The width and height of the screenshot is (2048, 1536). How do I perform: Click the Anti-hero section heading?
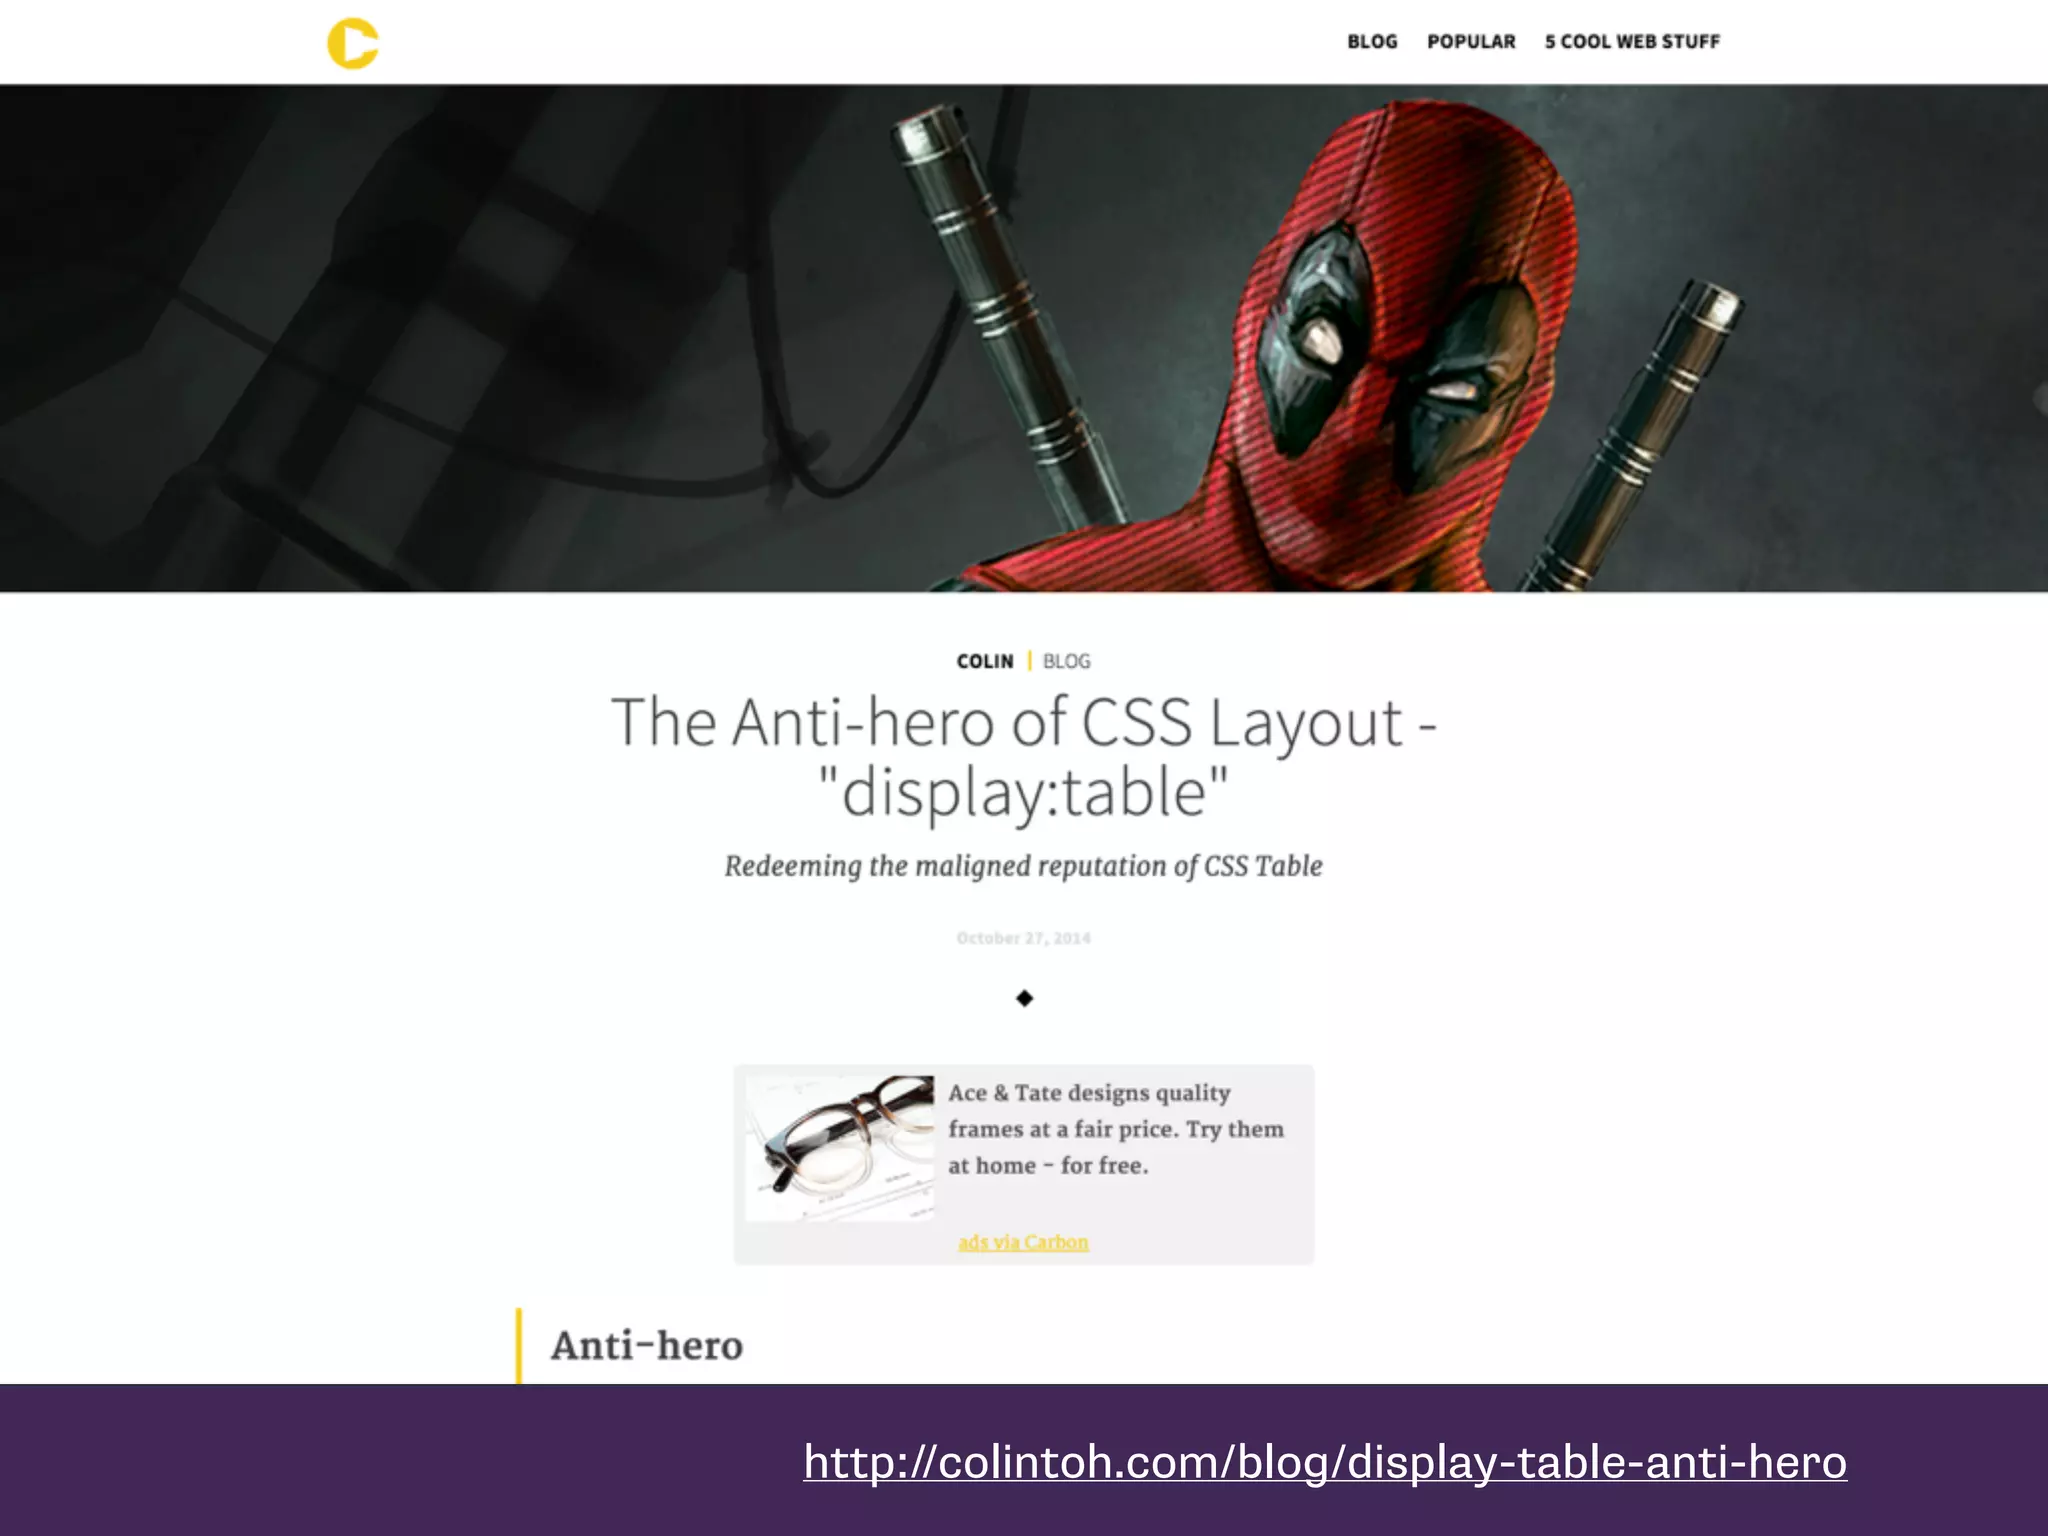(x=647, y=1346)
